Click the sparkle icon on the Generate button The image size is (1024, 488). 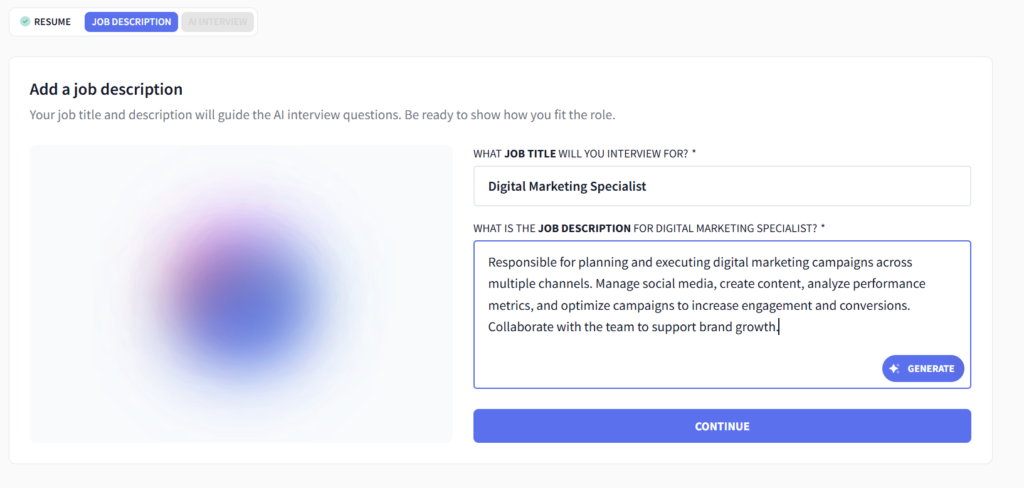tap(895, 369)
